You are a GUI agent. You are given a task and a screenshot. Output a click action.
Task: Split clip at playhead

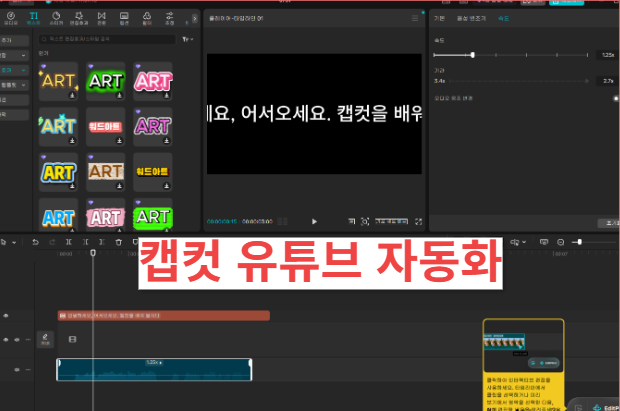coord(69,242)
